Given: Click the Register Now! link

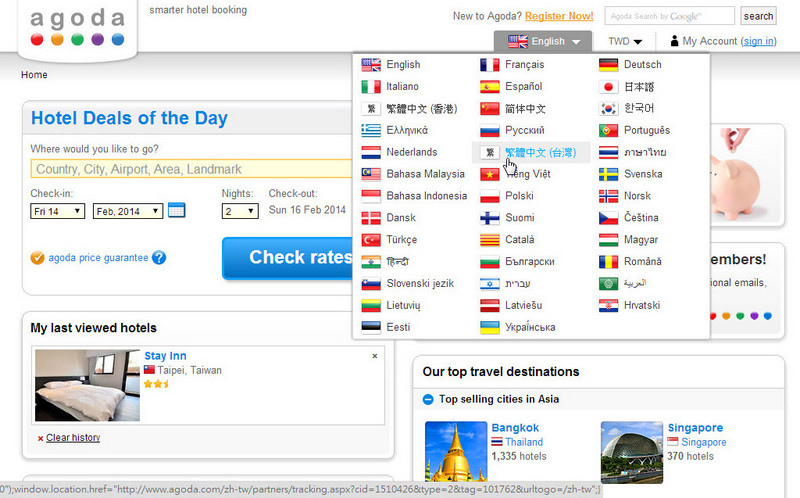Looking at the screenshot, I should (559, 16).
